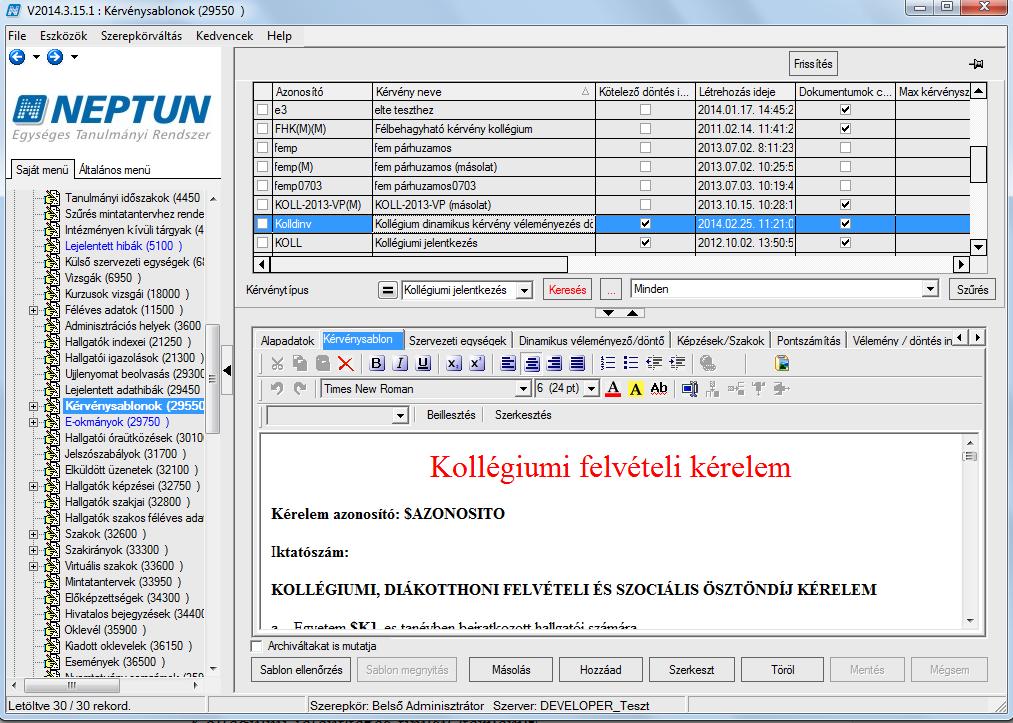1013x723 pixels.
Task: Insert bulleted list
Action: (631, 363)
